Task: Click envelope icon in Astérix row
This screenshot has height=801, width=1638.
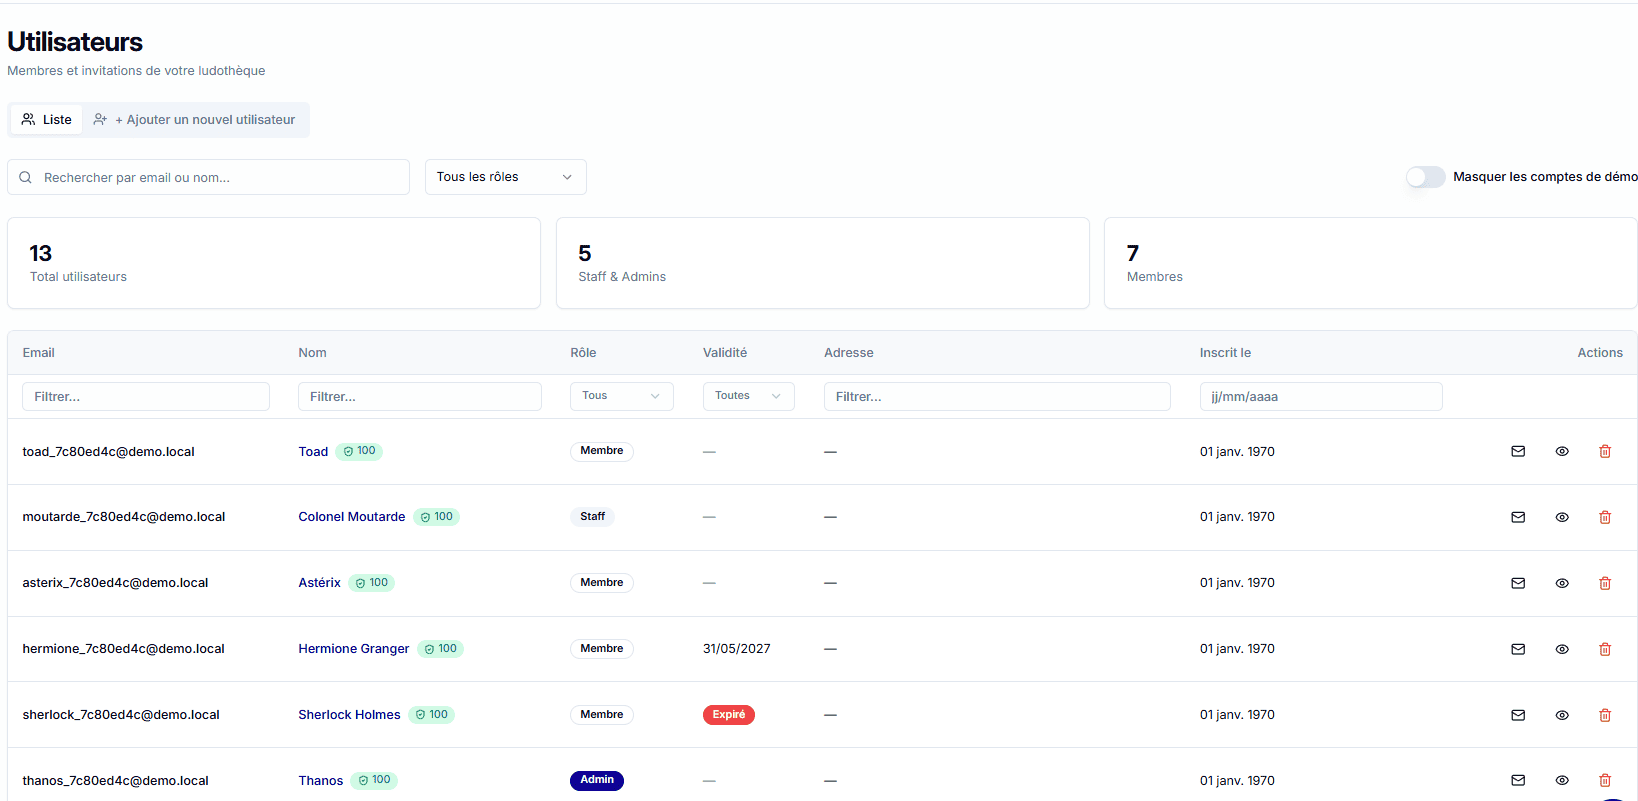Action: coord(1518,583)
